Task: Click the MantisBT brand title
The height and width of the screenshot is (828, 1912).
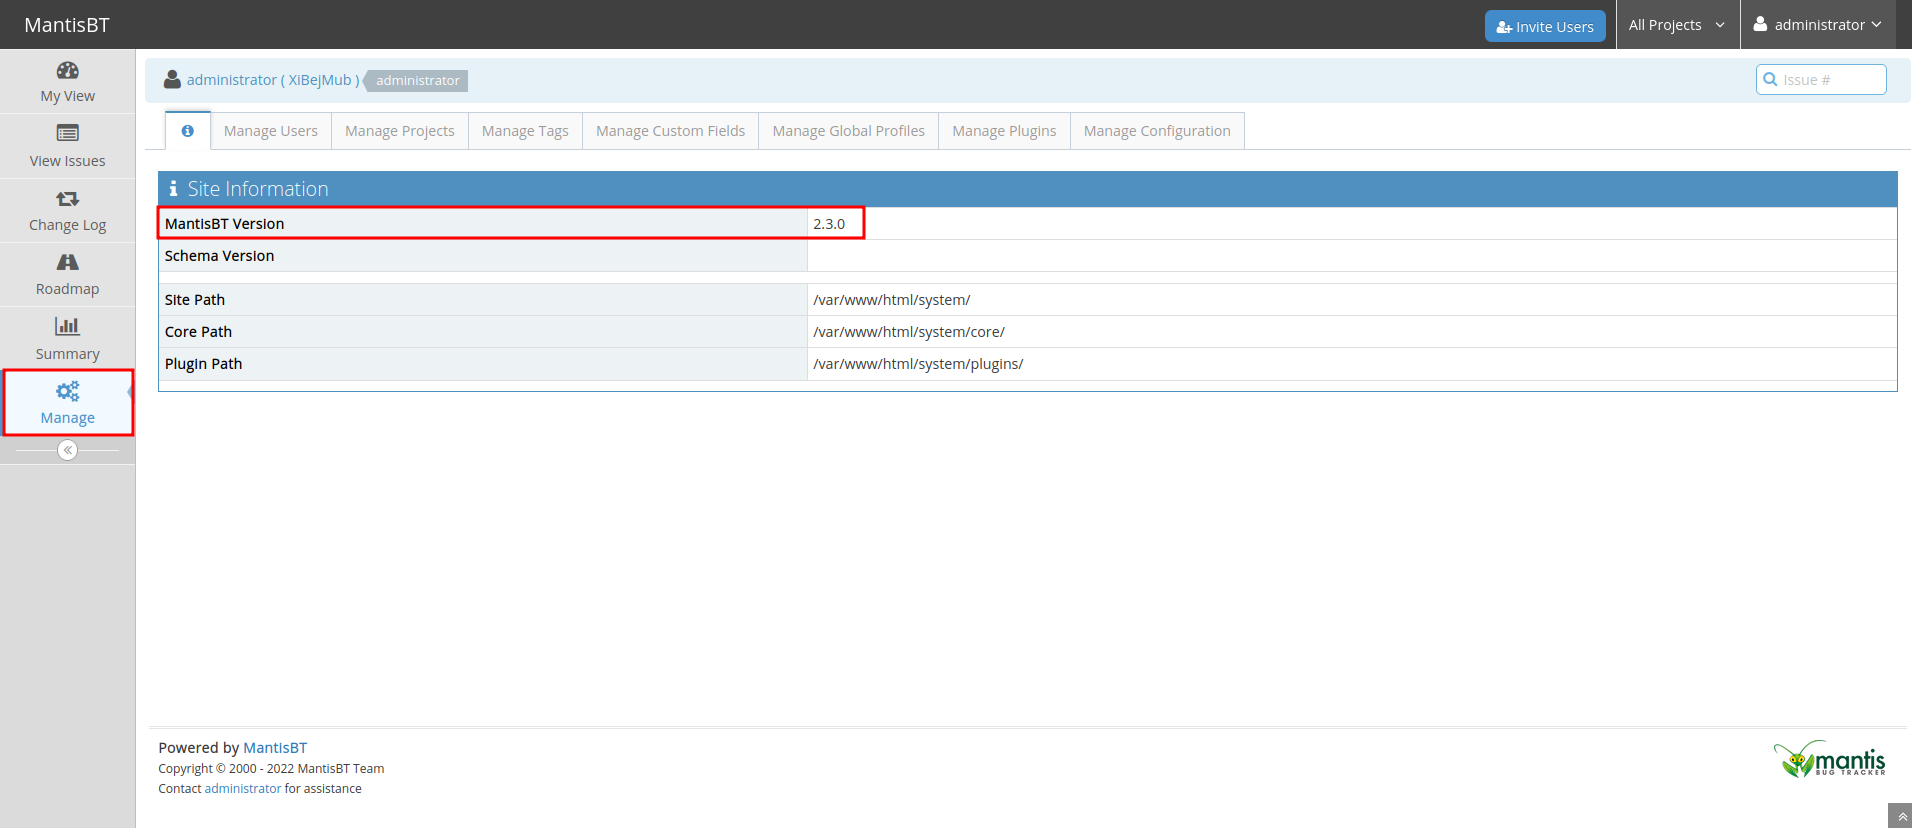Action: 67,25
